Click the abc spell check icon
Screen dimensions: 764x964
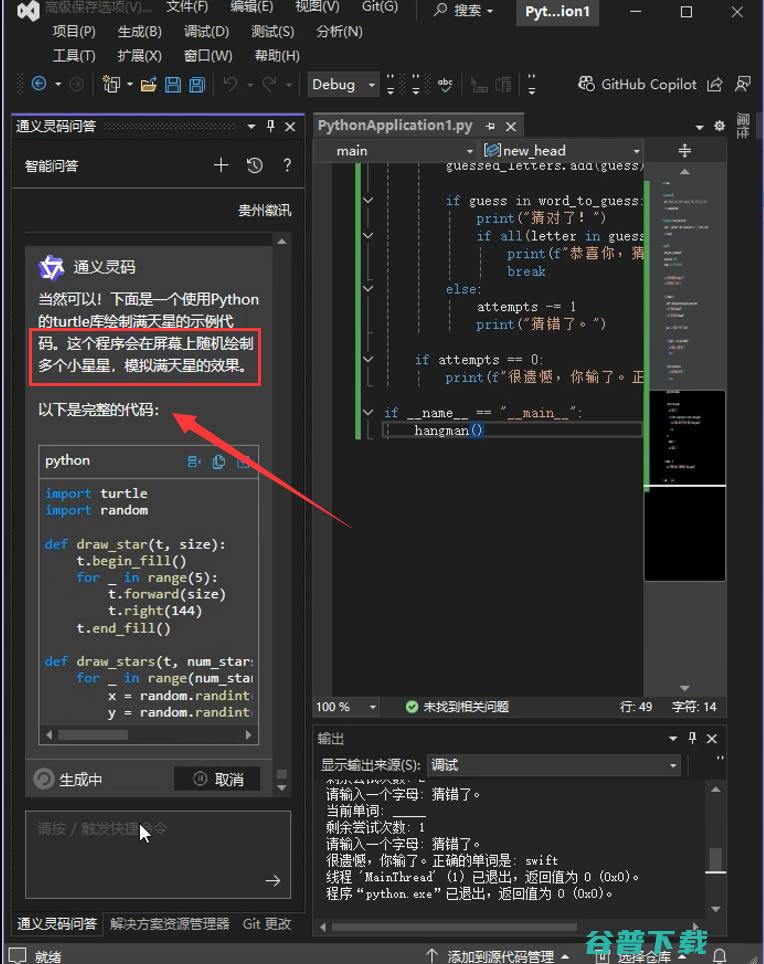tap(445, 84)
